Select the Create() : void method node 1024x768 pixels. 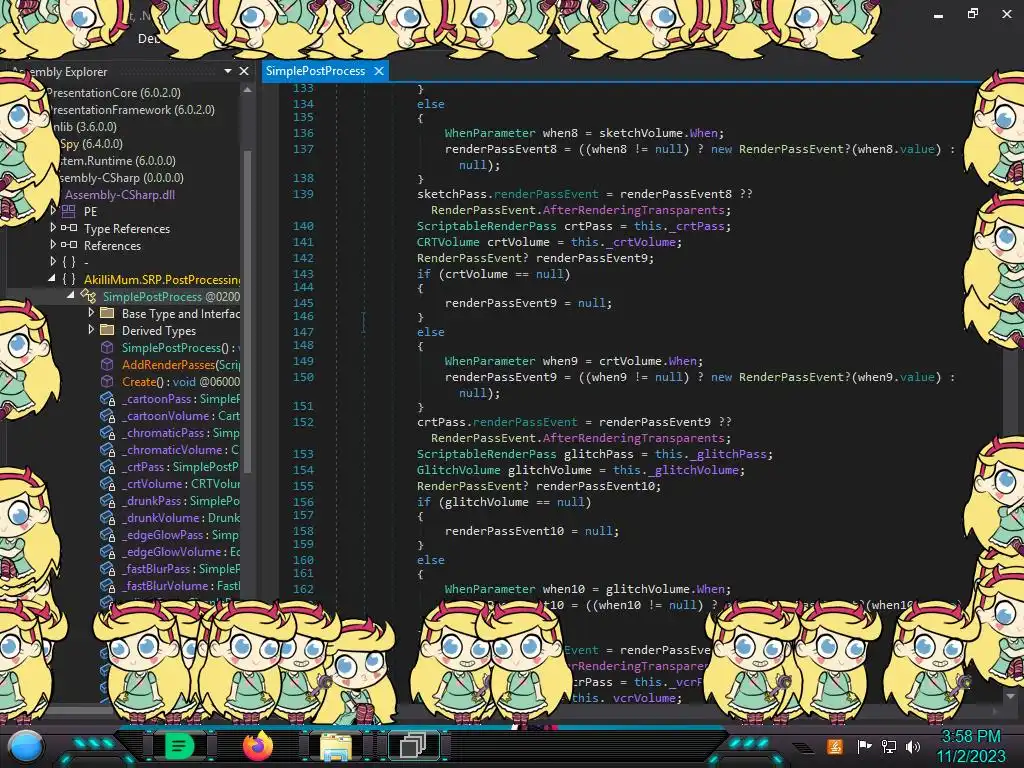pyautogui.click(x=181, y=381)
